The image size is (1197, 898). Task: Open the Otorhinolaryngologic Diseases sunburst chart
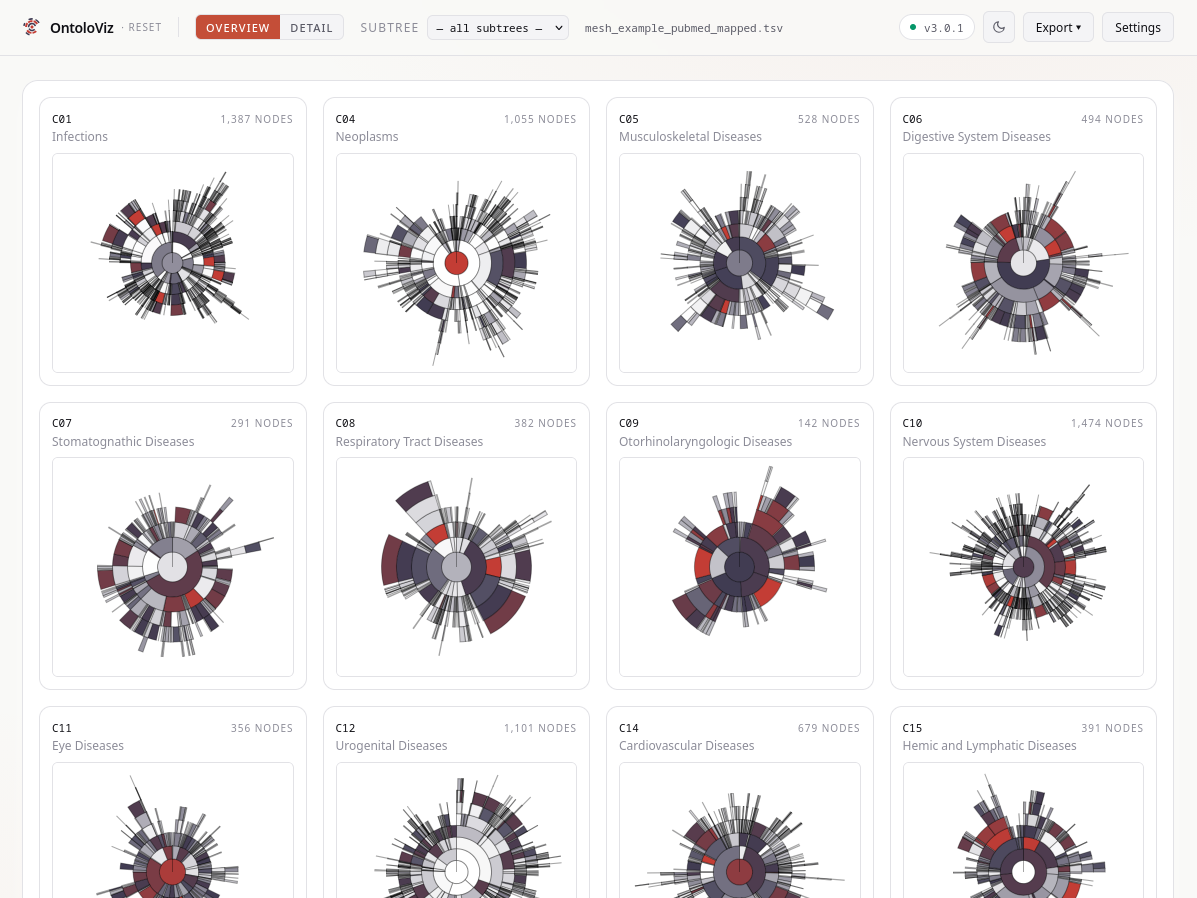tap(740, 567)
